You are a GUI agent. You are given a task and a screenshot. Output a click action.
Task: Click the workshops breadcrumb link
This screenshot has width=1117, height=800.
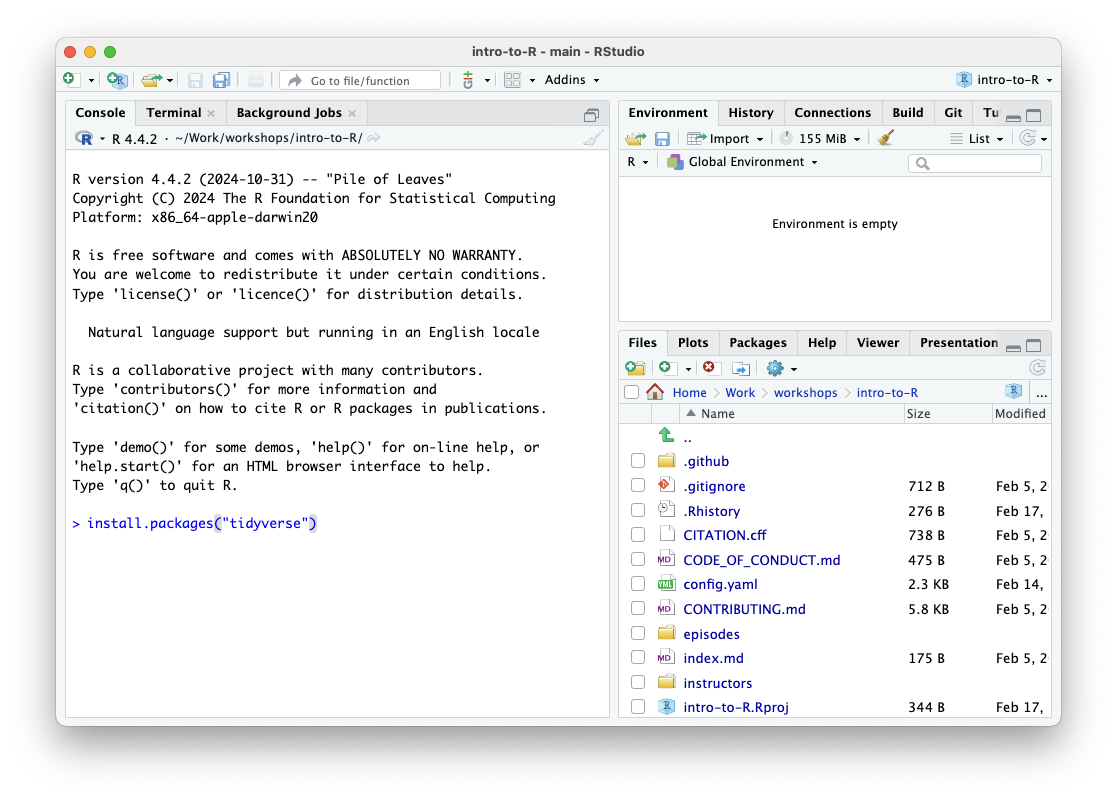[805, 393]
